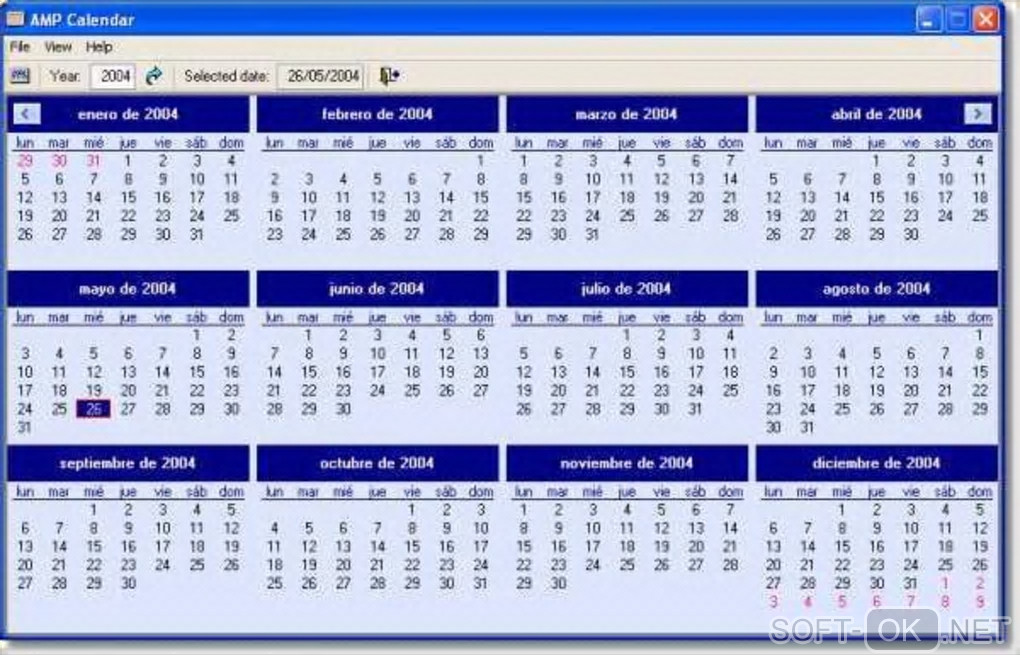Select day 17 in marzo
Image resolution: width=1020 pixels, height=655 pixels.
[592, 197]
